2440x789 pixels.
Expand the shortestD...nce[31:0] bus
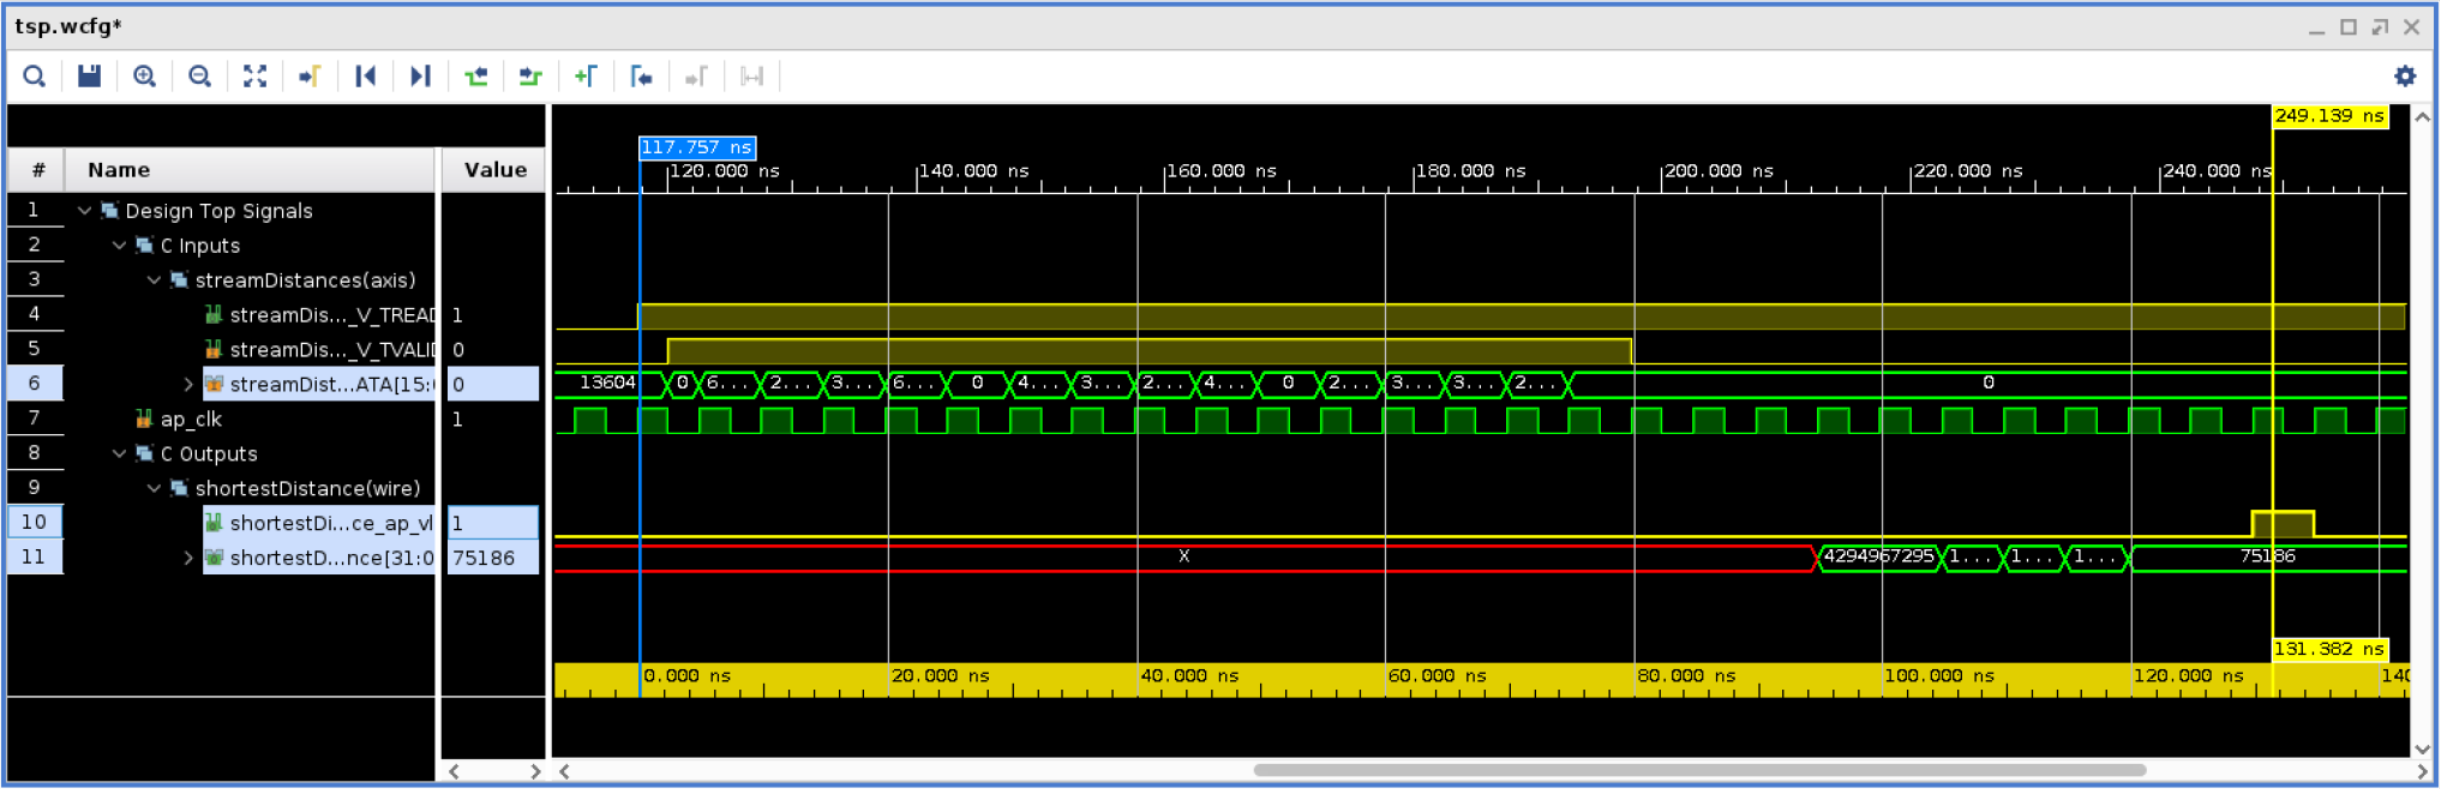tap(188, 558)
